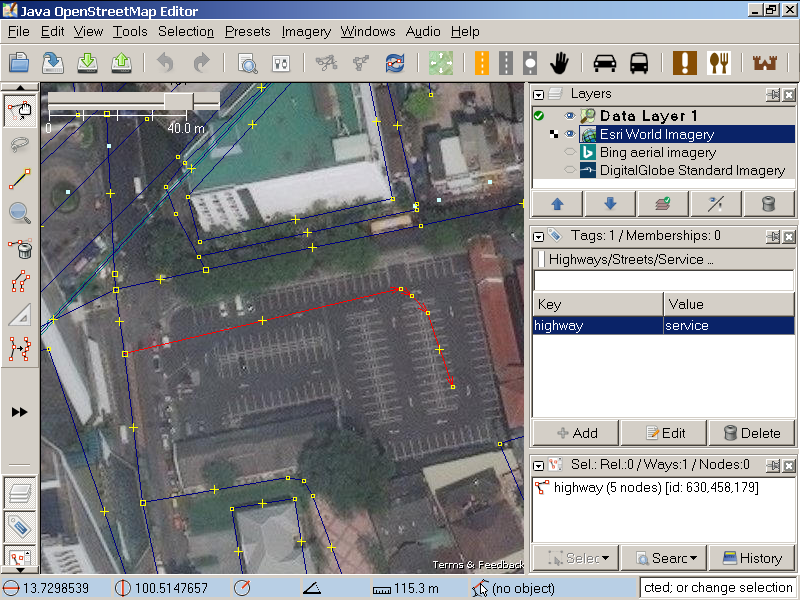Collapse the Layers panel
The width and height of the screenshot is (800, 600).
click(x=539, y=95)
